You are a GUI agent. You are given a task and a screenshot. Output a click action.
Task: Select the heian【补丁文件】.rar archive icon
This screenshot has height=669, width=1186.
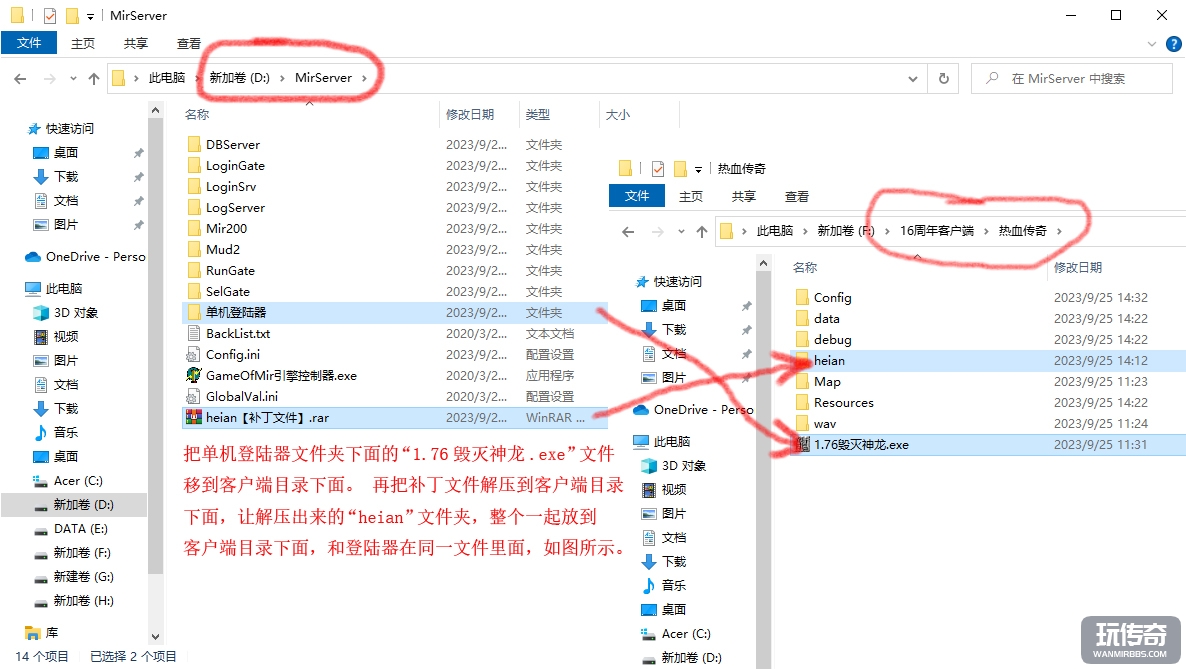[194, 418]
